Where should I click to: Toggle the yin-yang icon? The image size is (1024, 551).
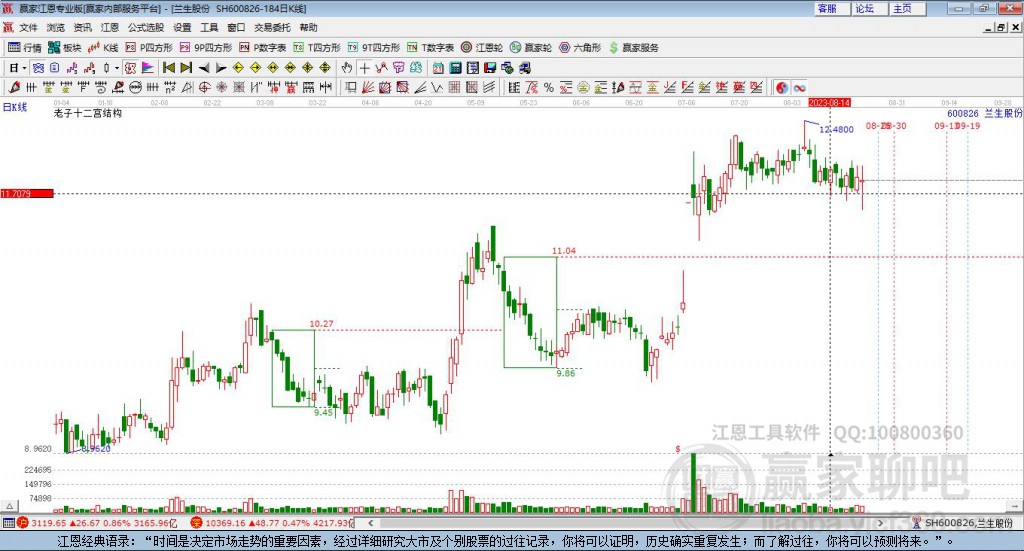tap(782, 87)
